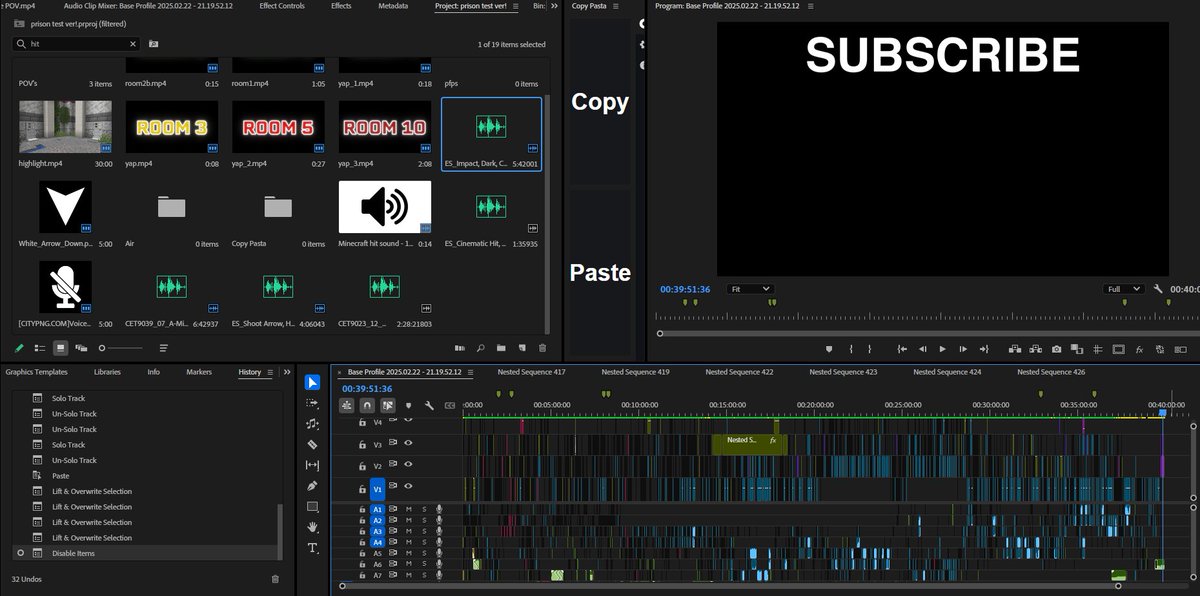Image resolution: width=1200 pixels, height=596 pixels.
Task: Switch to Effect Controls tab
Action: (x=282, y=6)
